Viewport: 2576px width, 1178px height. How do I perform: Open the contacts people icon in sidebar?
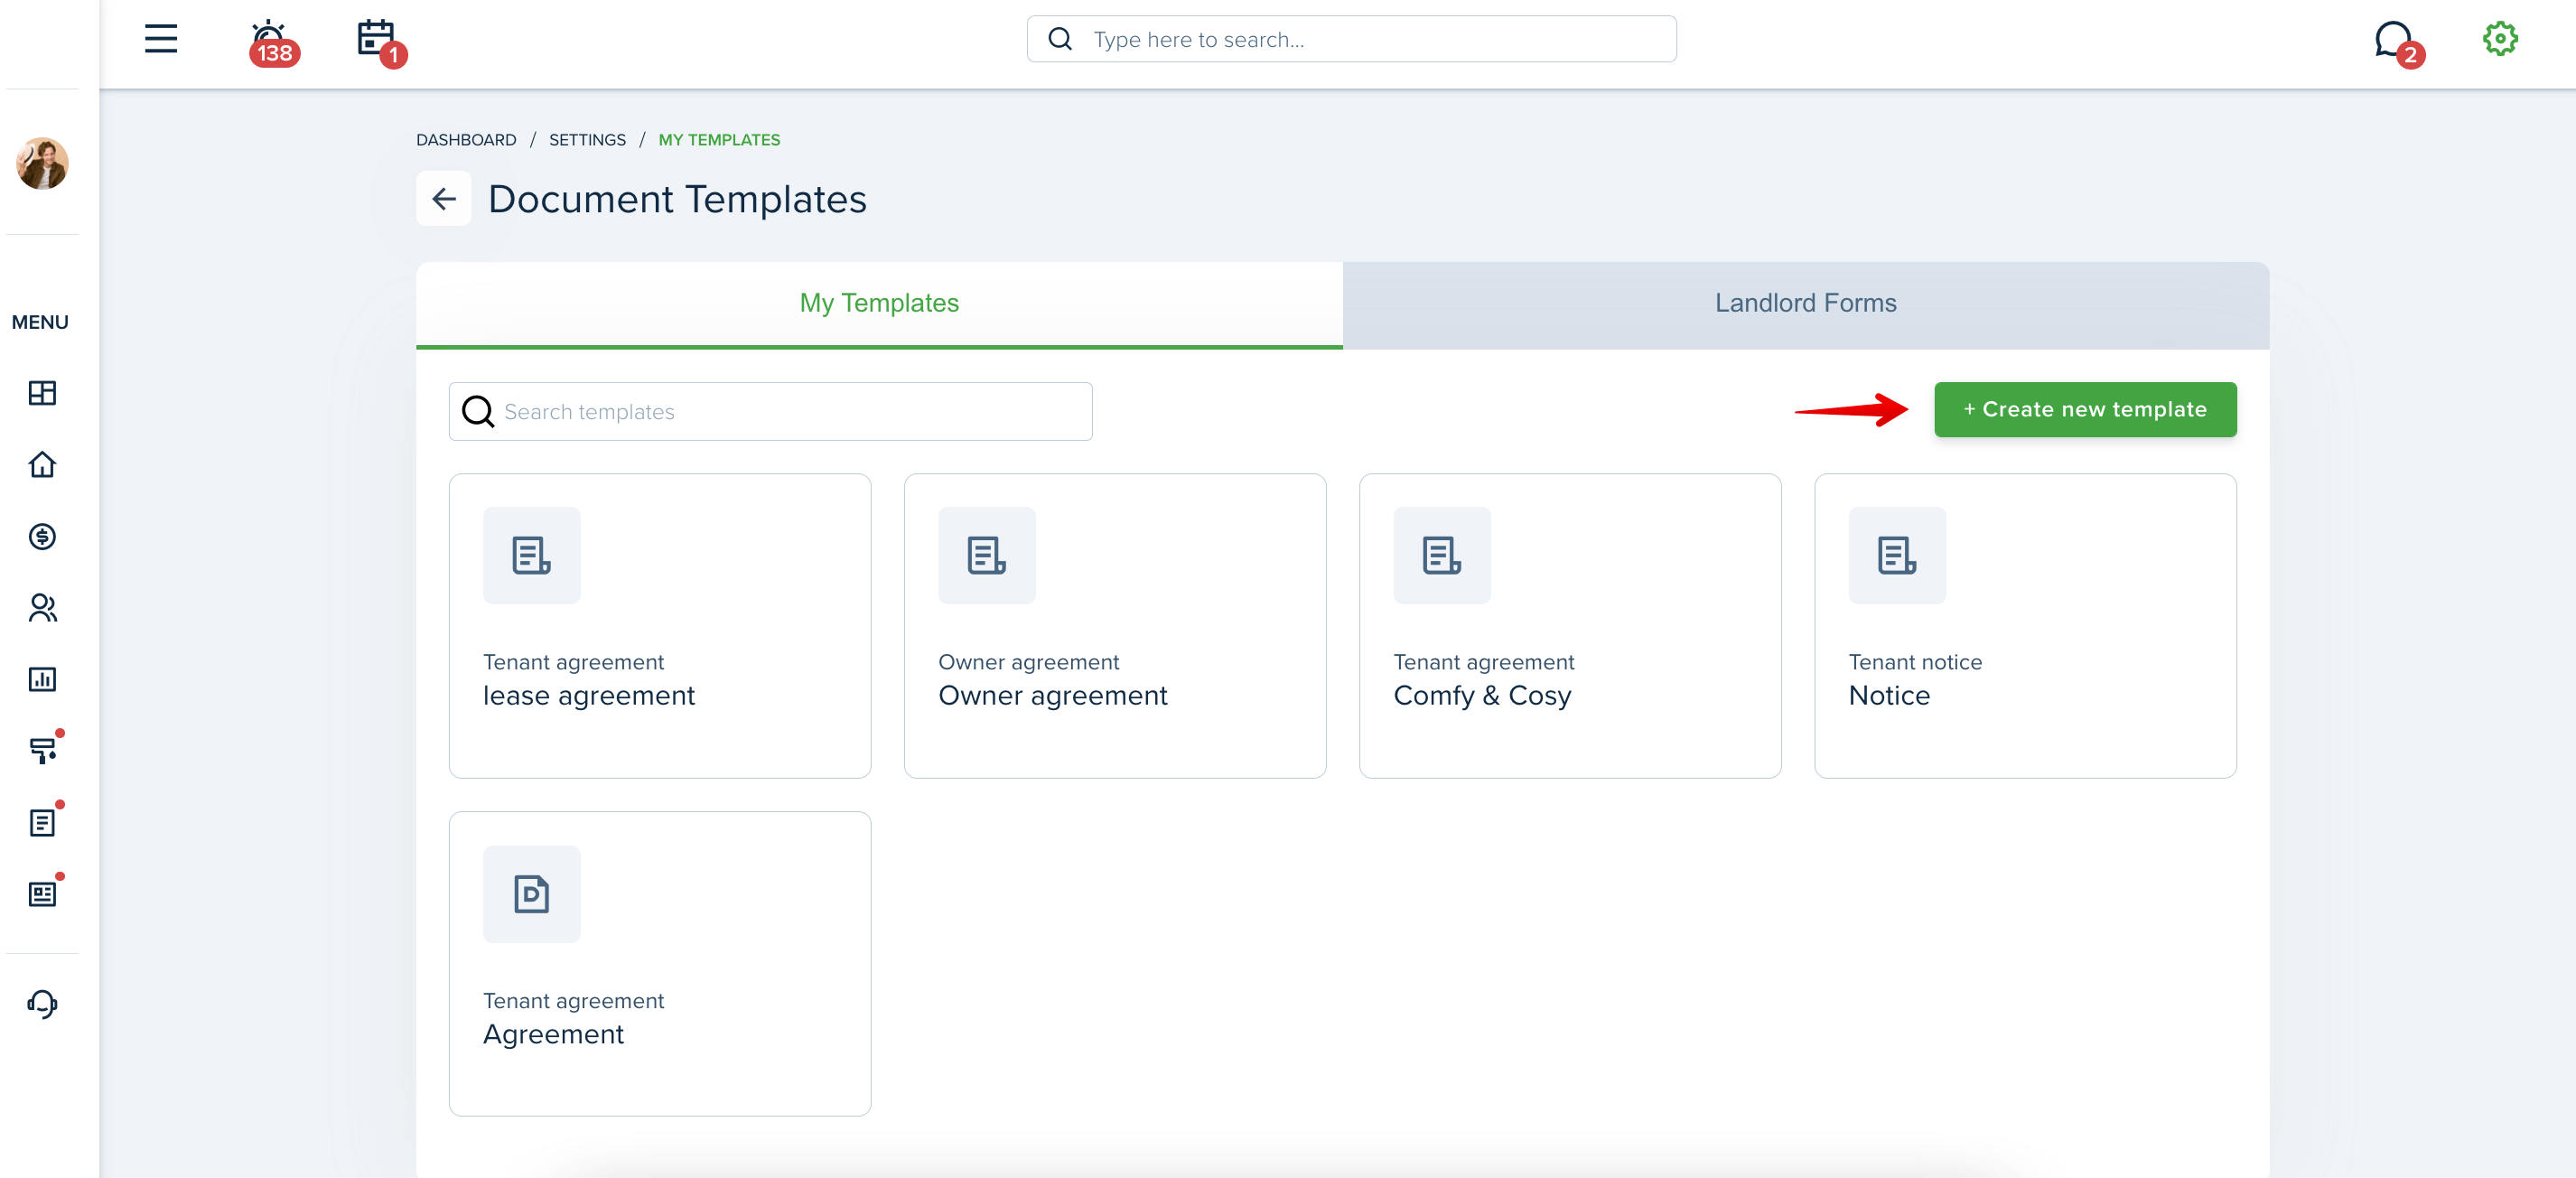pyautogui.click(x=42, y=608)
